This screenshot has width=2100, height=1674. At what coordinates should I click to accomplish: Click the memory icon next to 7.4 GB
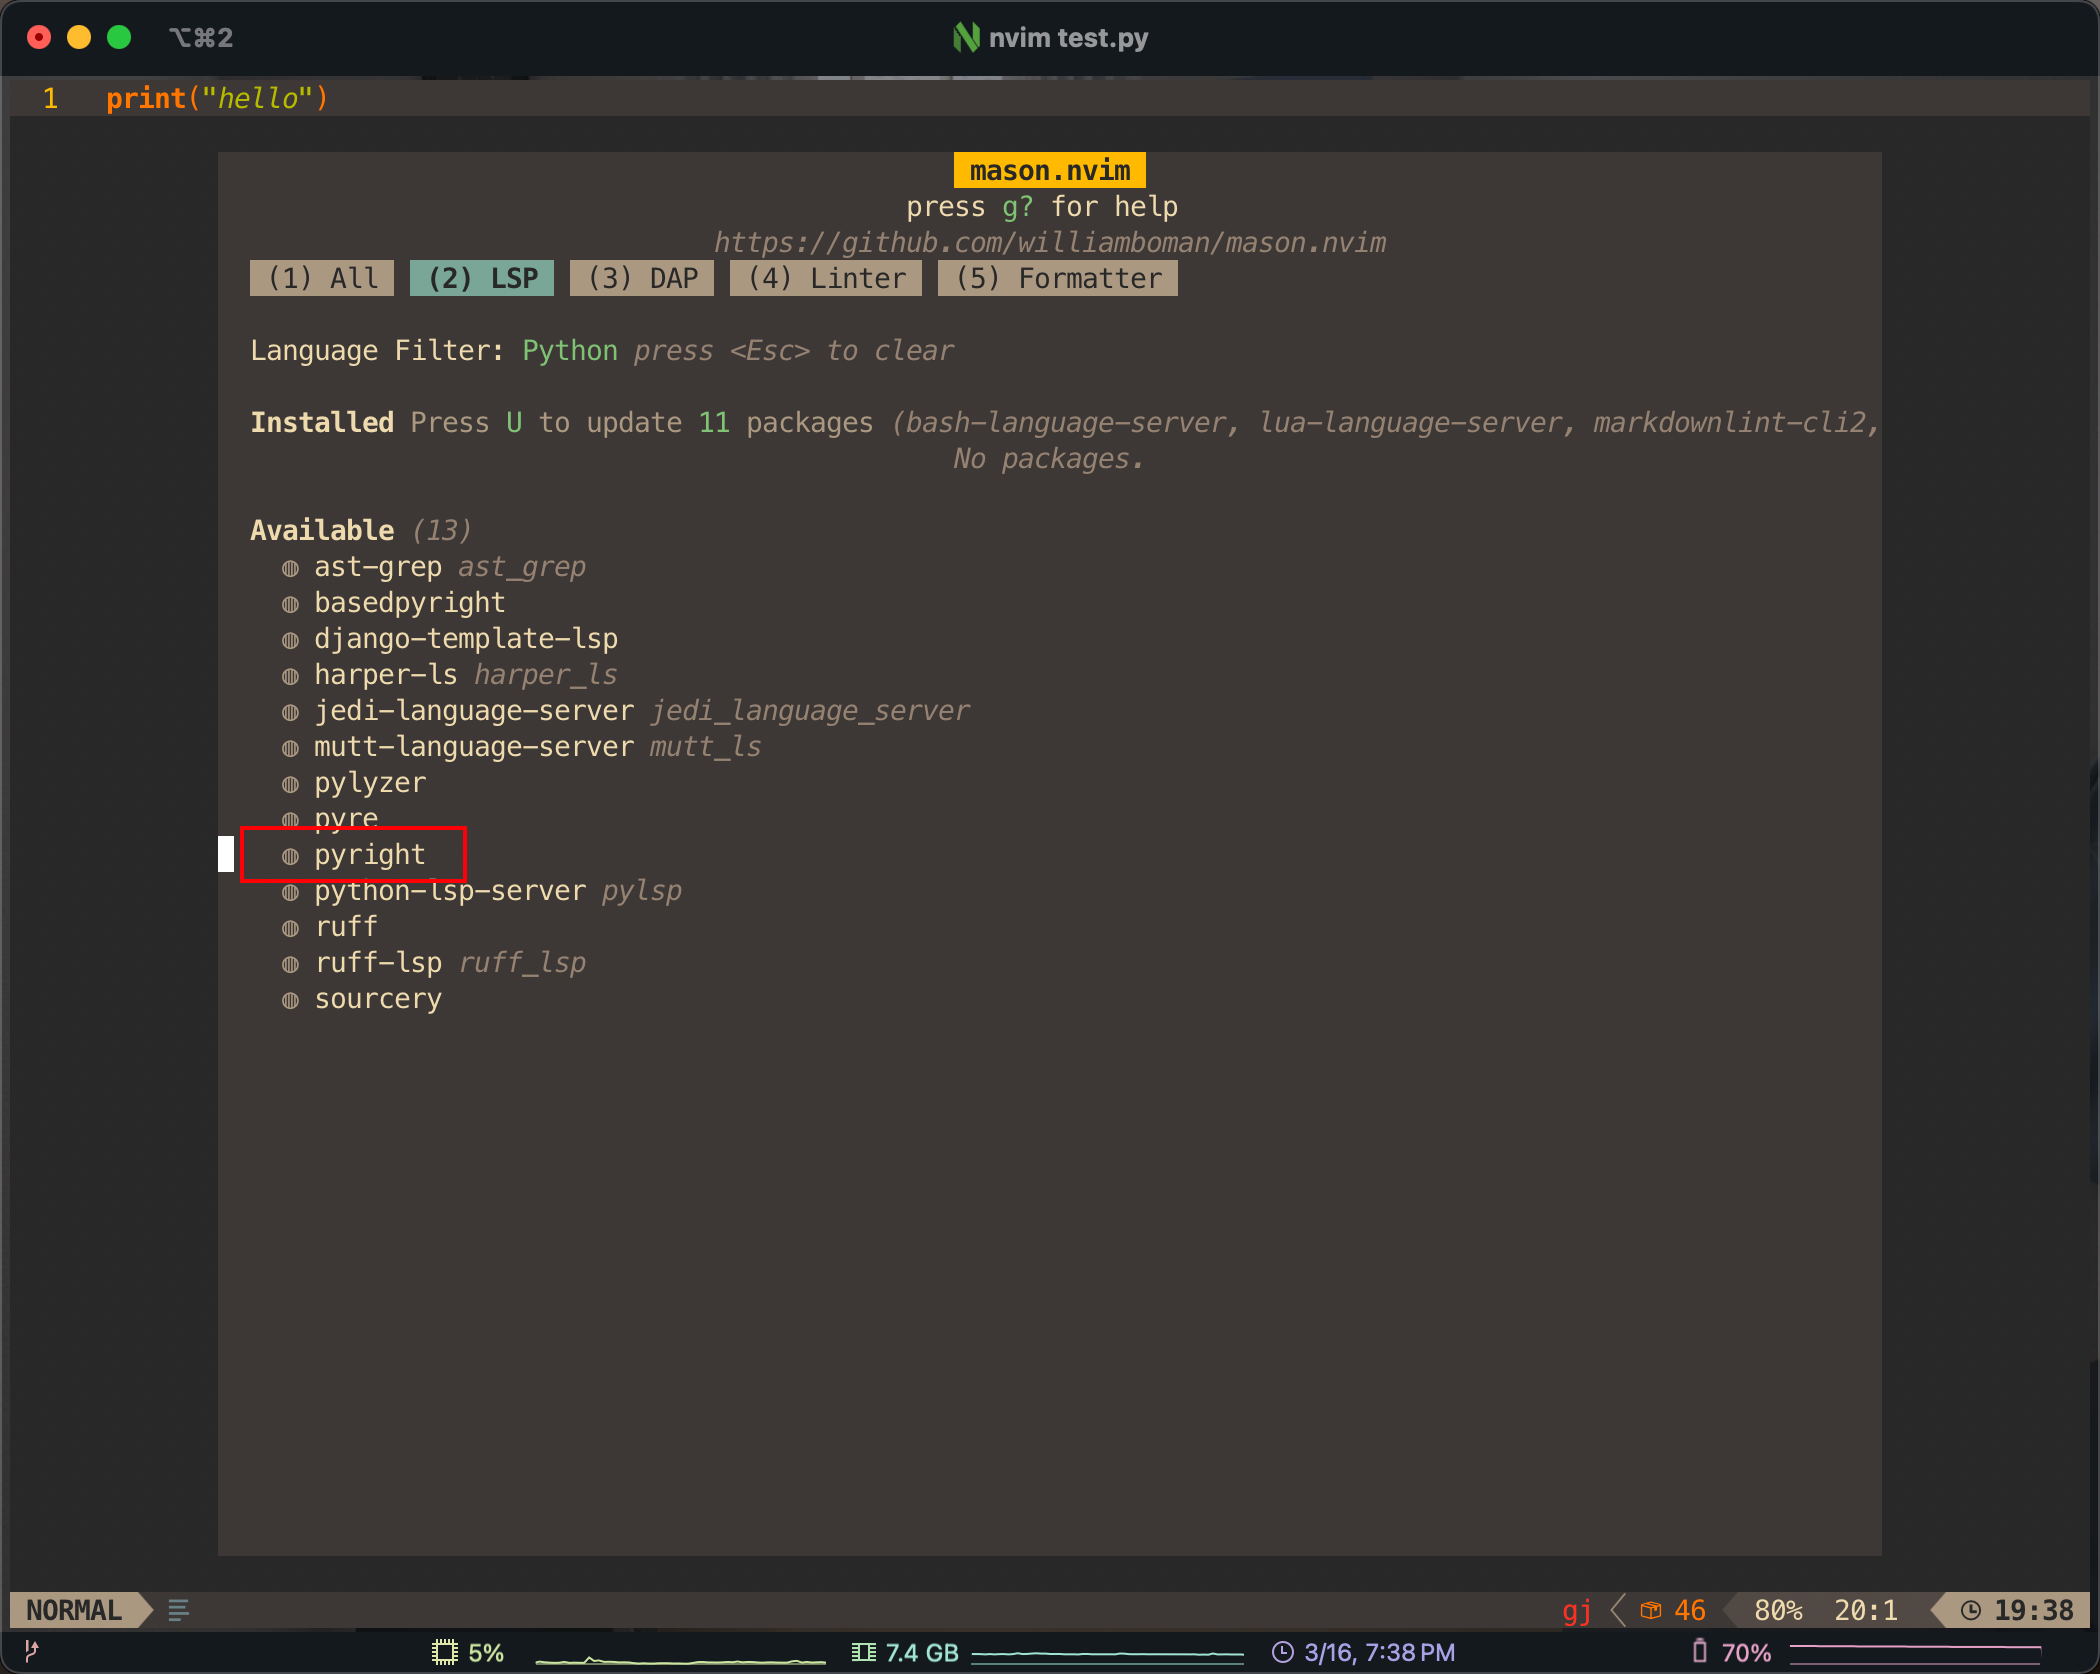click(863, 1652)
